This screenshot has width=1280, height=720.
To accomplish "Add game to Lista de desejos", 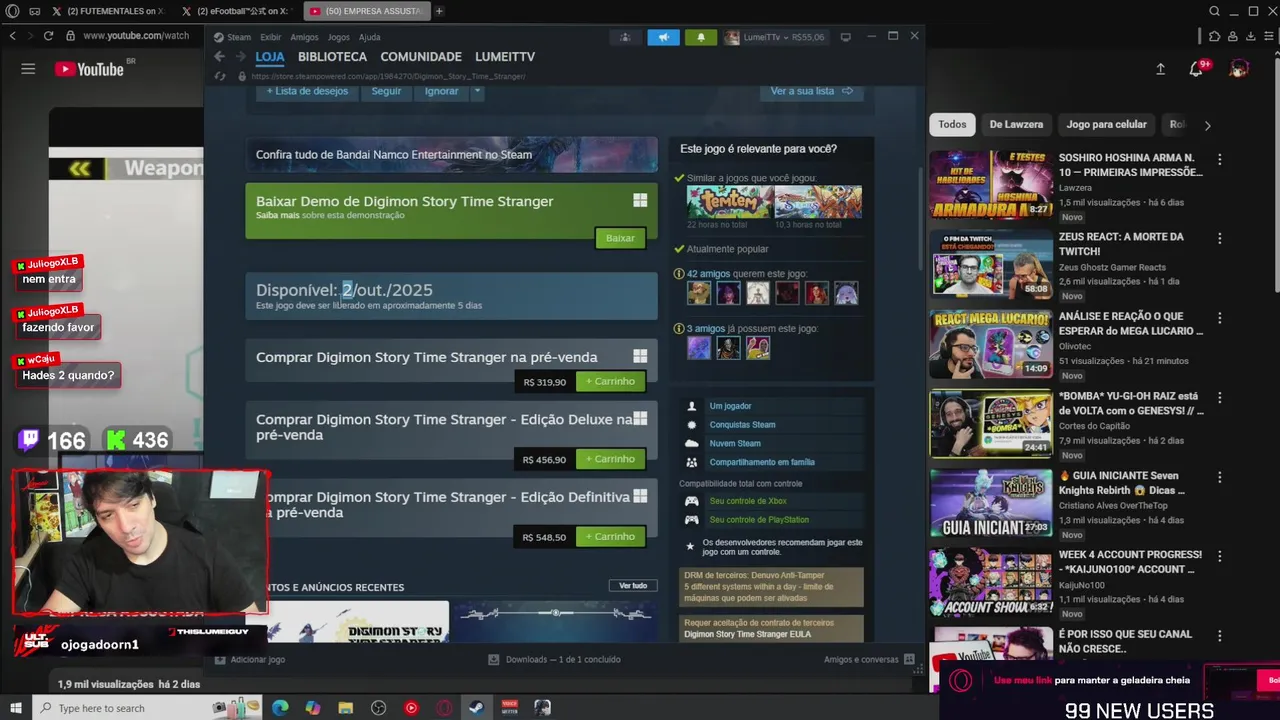I will pos(307,91).
